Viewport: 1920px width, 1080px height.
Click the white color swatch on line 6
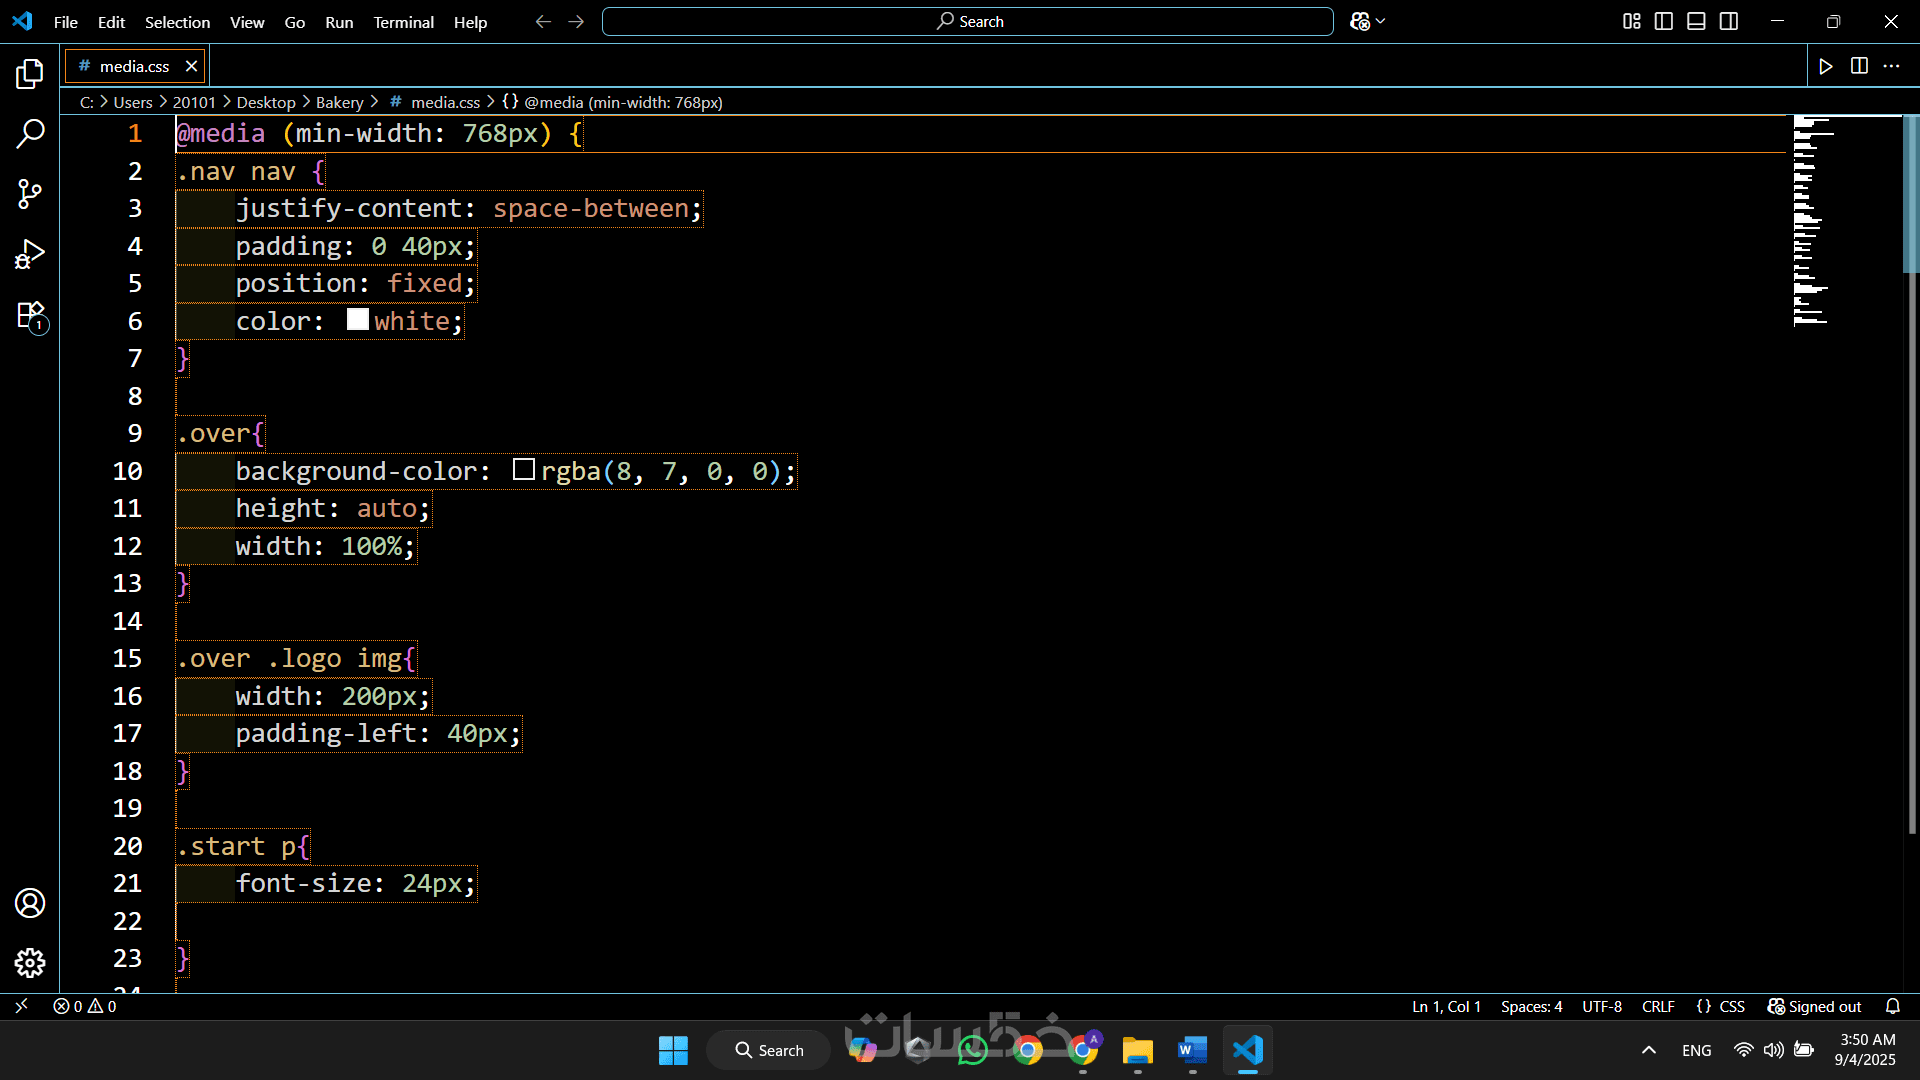(358, 320)
